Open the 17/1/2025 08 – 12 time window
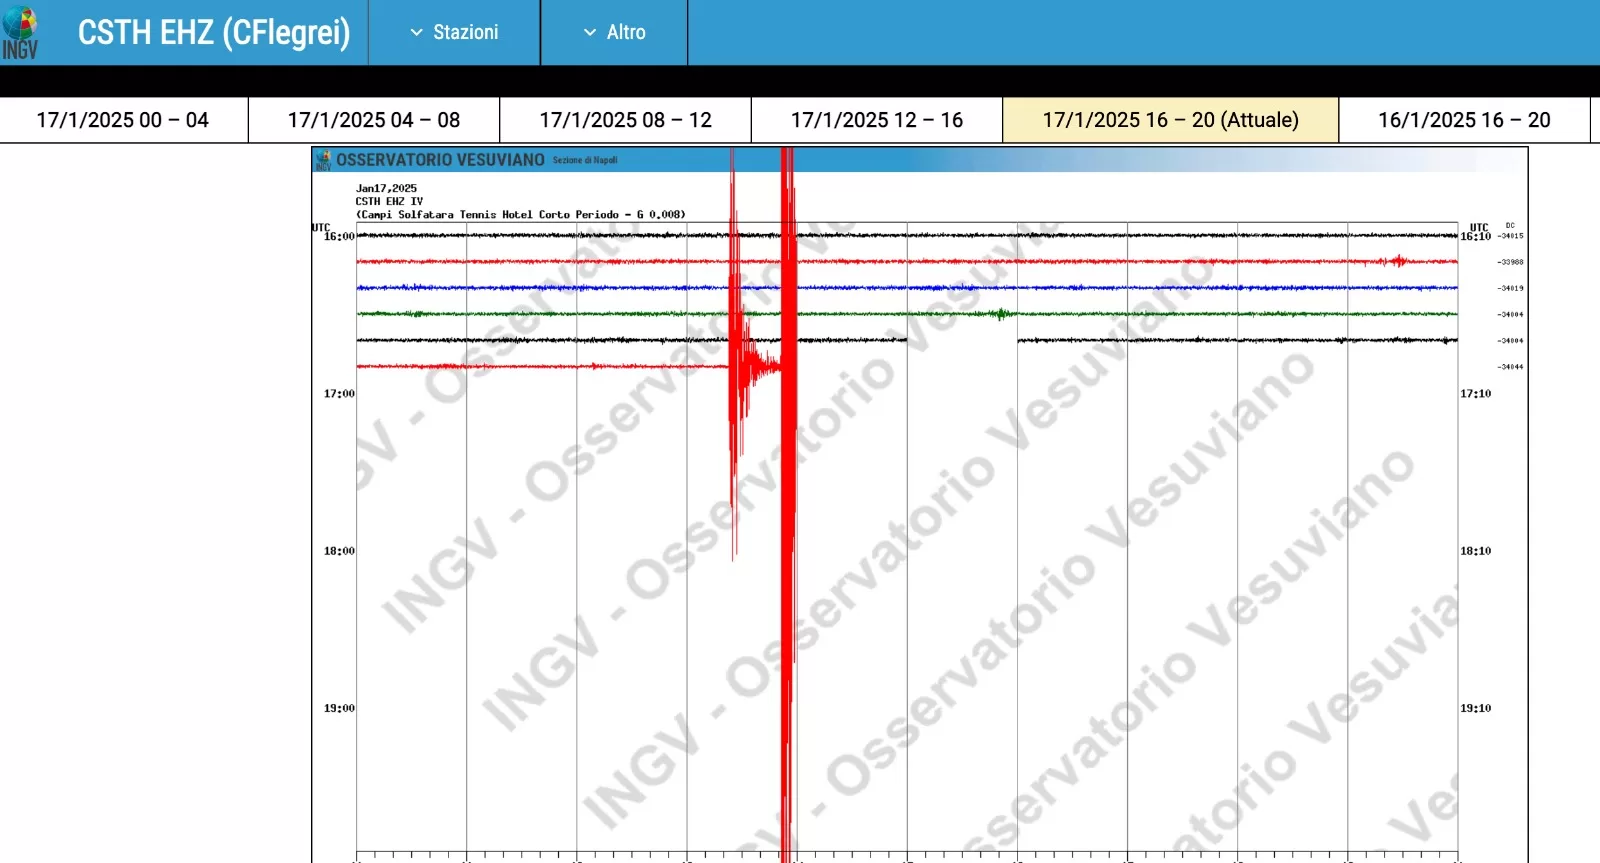 (x=625, y=120)
